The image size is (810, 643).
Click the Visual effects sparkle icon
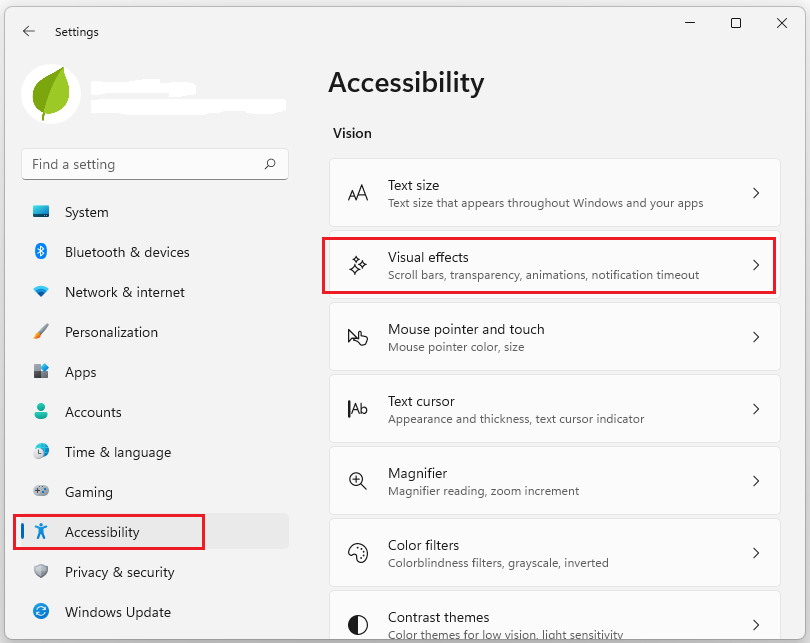point(357,265)
